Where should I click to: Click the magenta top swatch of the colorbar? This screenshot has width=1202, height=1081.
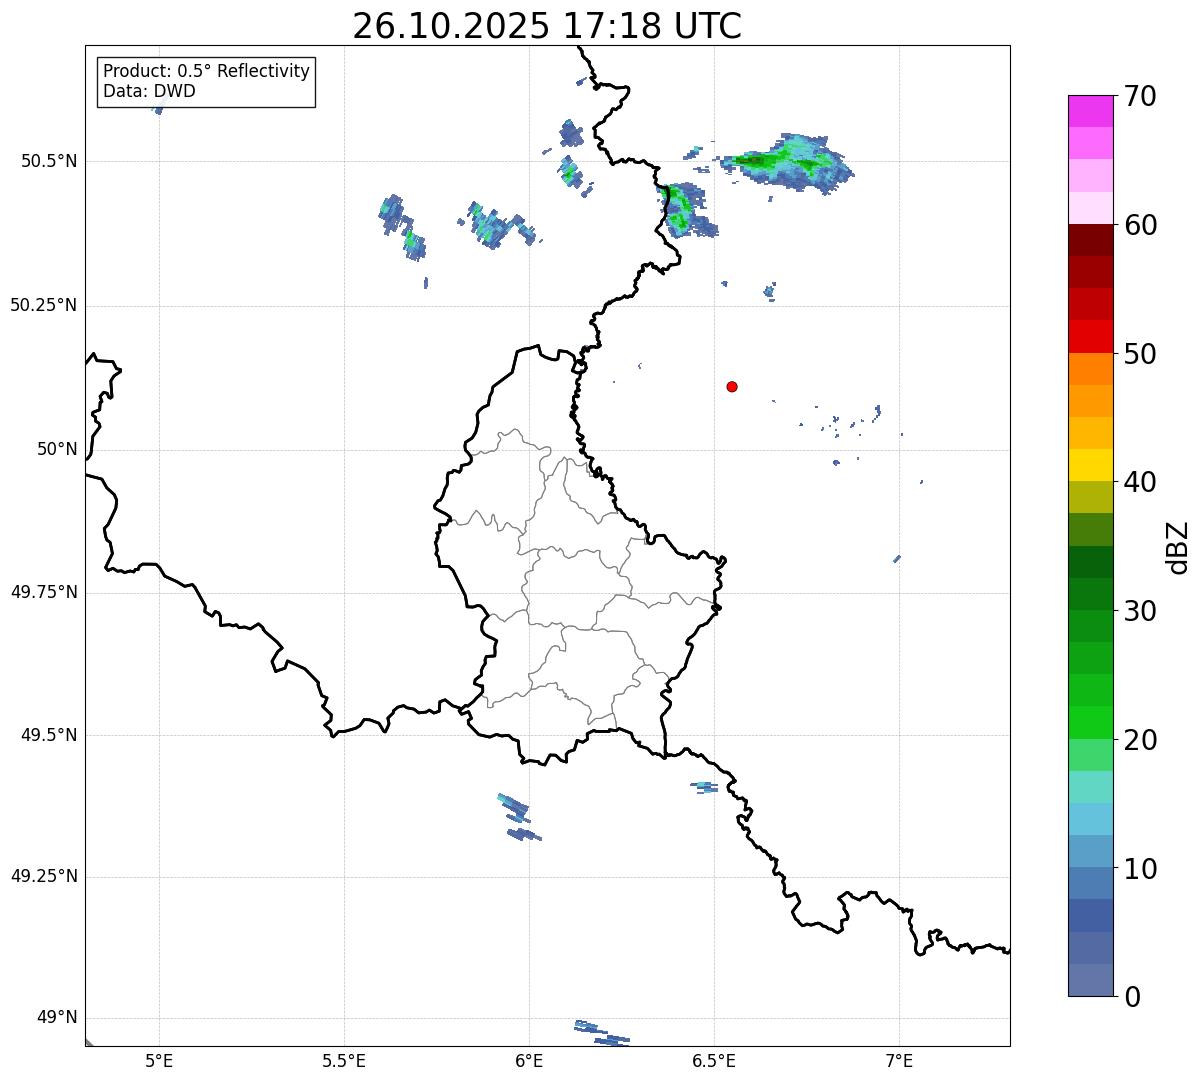click(x=1091, y=111)
